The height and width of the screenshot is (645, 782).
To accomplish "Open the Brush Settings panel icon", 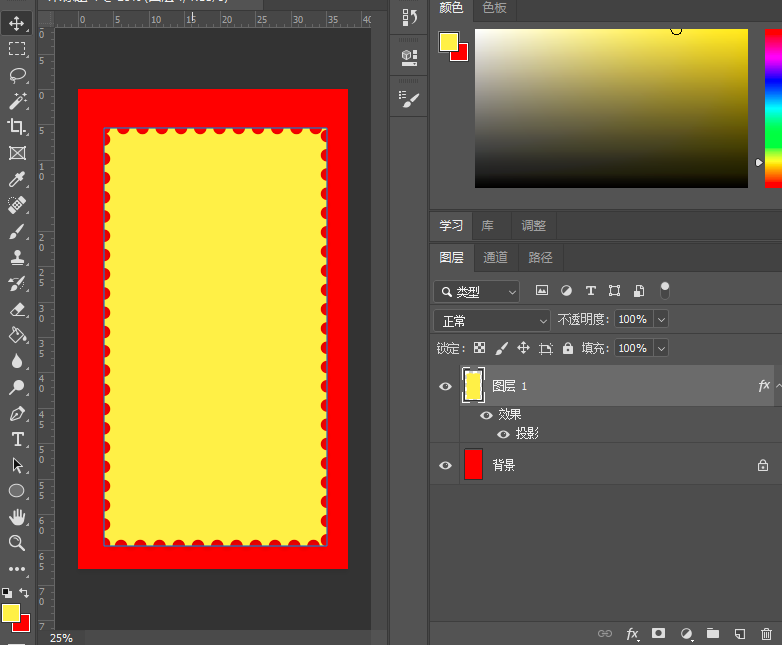I will pos(409,99).
